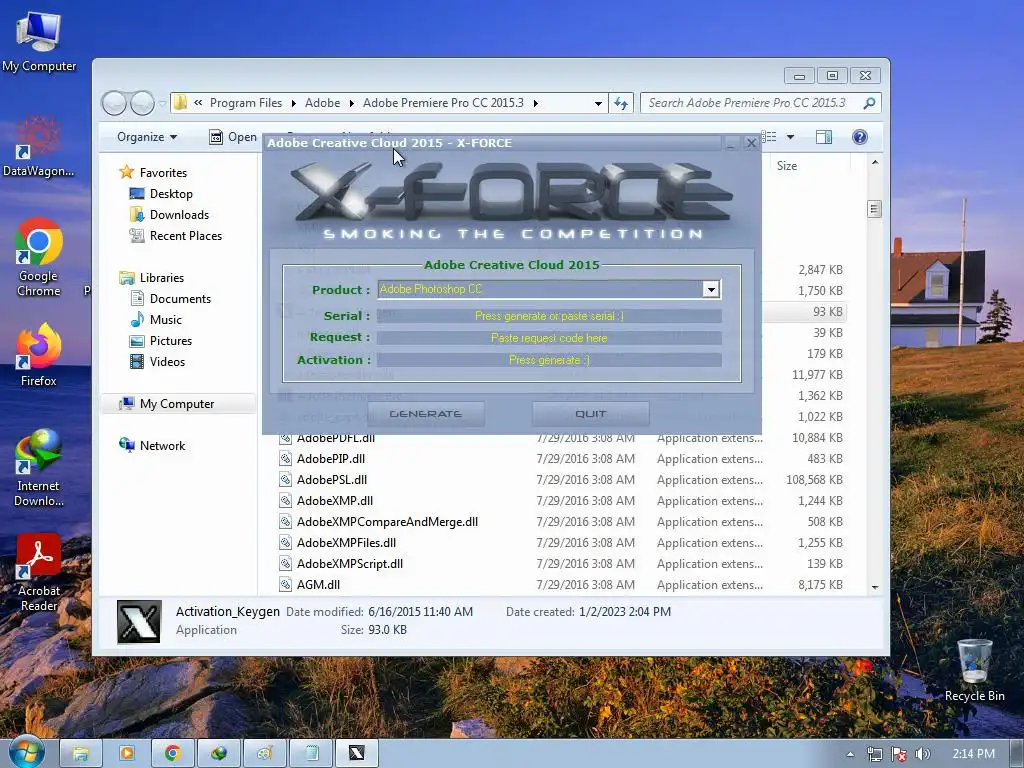The height and width of the screenshot is (768, 1024).
Task: Switch to the X-Force taskbar item
Action: (x=357, y=754)
